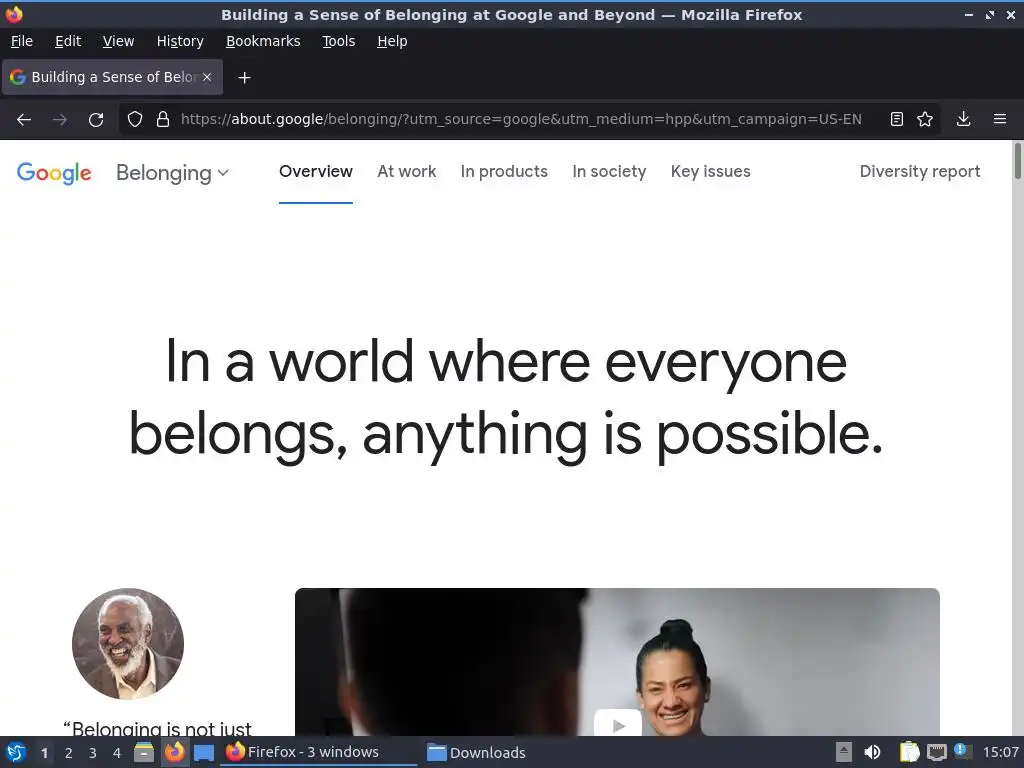1024x768 pixels.
Task: Open the File menu
Action: tap(22, 41)
